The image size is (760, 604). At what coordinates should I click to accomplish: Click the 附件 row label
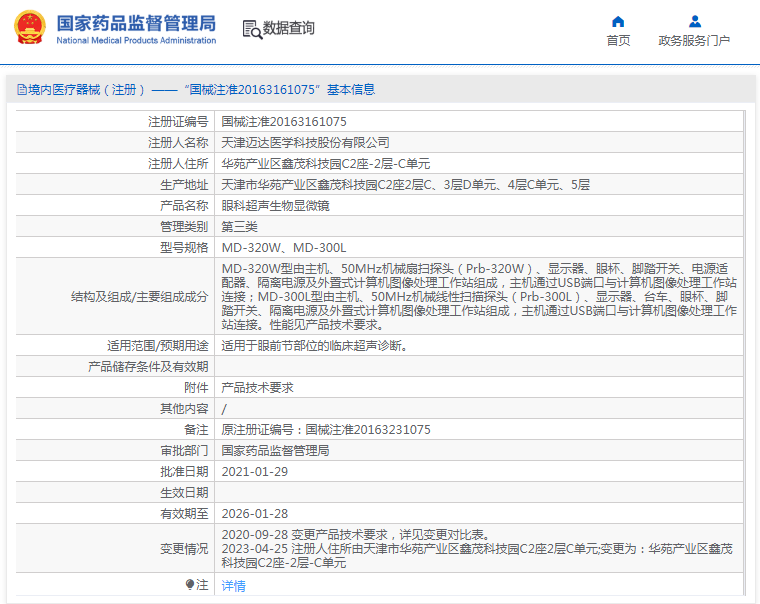(x=196, y=388)
